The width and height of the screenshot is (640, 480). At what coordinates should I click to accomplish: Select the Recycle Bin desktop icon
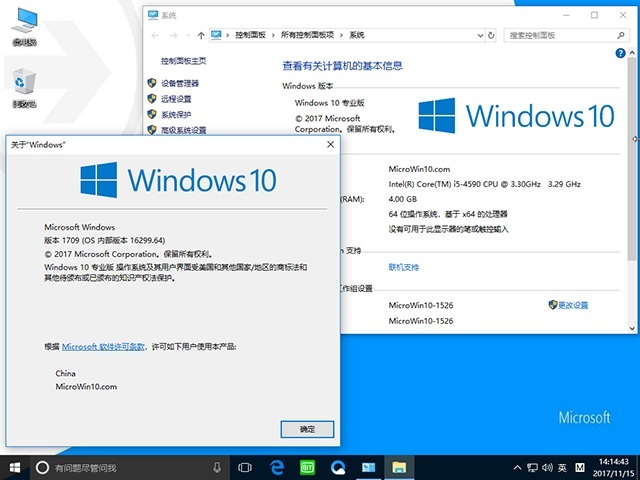click(24, 88)
